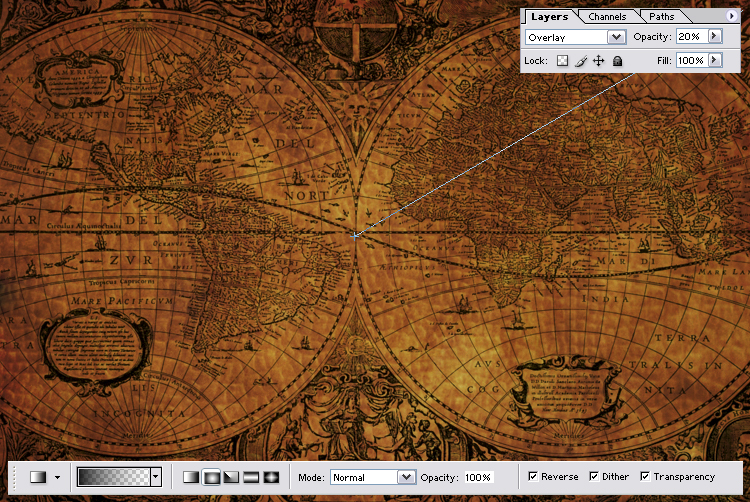Expand the gradient picker dropdown arrow
Screen dimensions: 750x502
point(155,477)
